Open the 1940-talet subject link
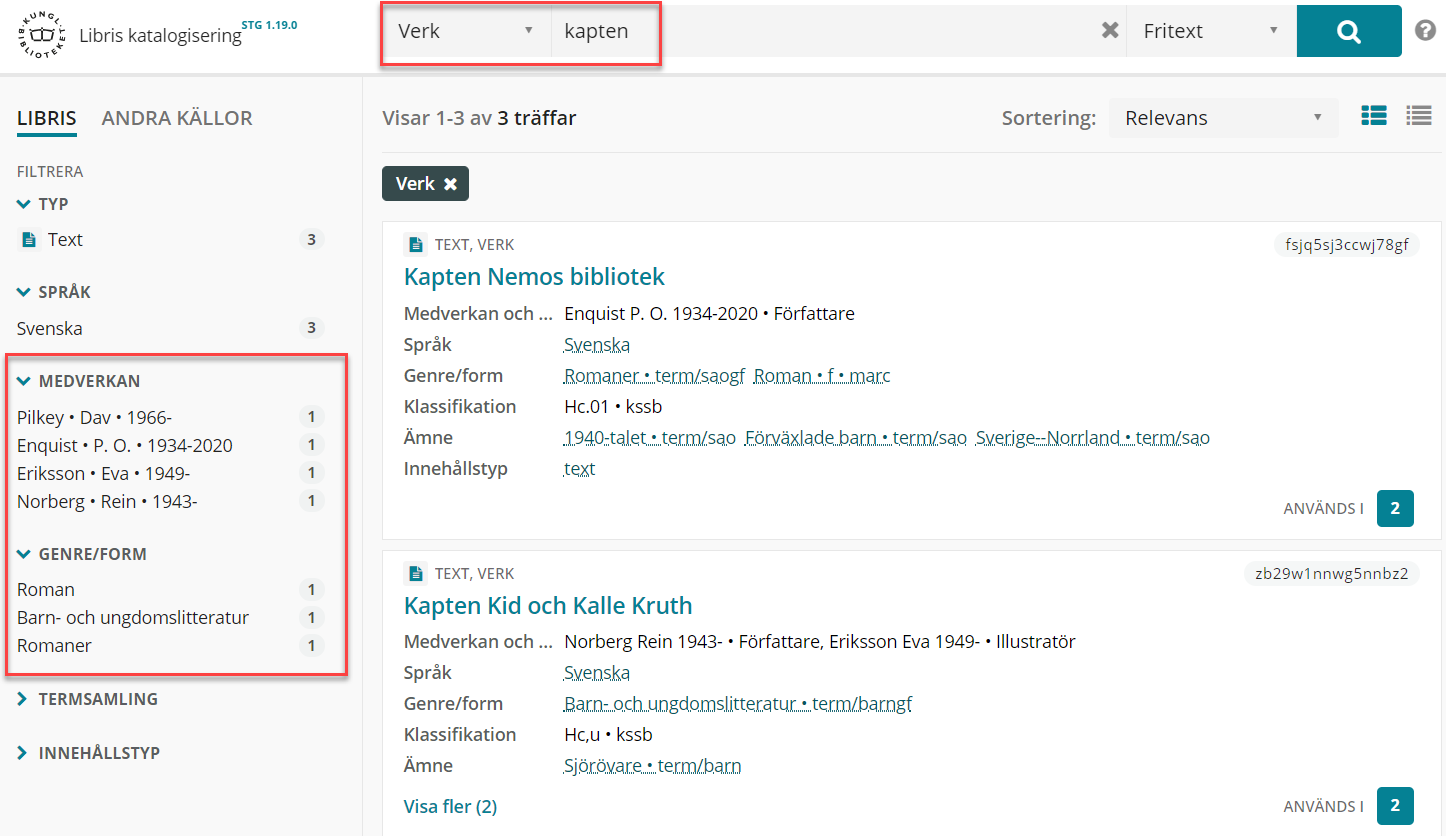The width and height of the screenshot is (1446, 836). click(x=650, y=438)
